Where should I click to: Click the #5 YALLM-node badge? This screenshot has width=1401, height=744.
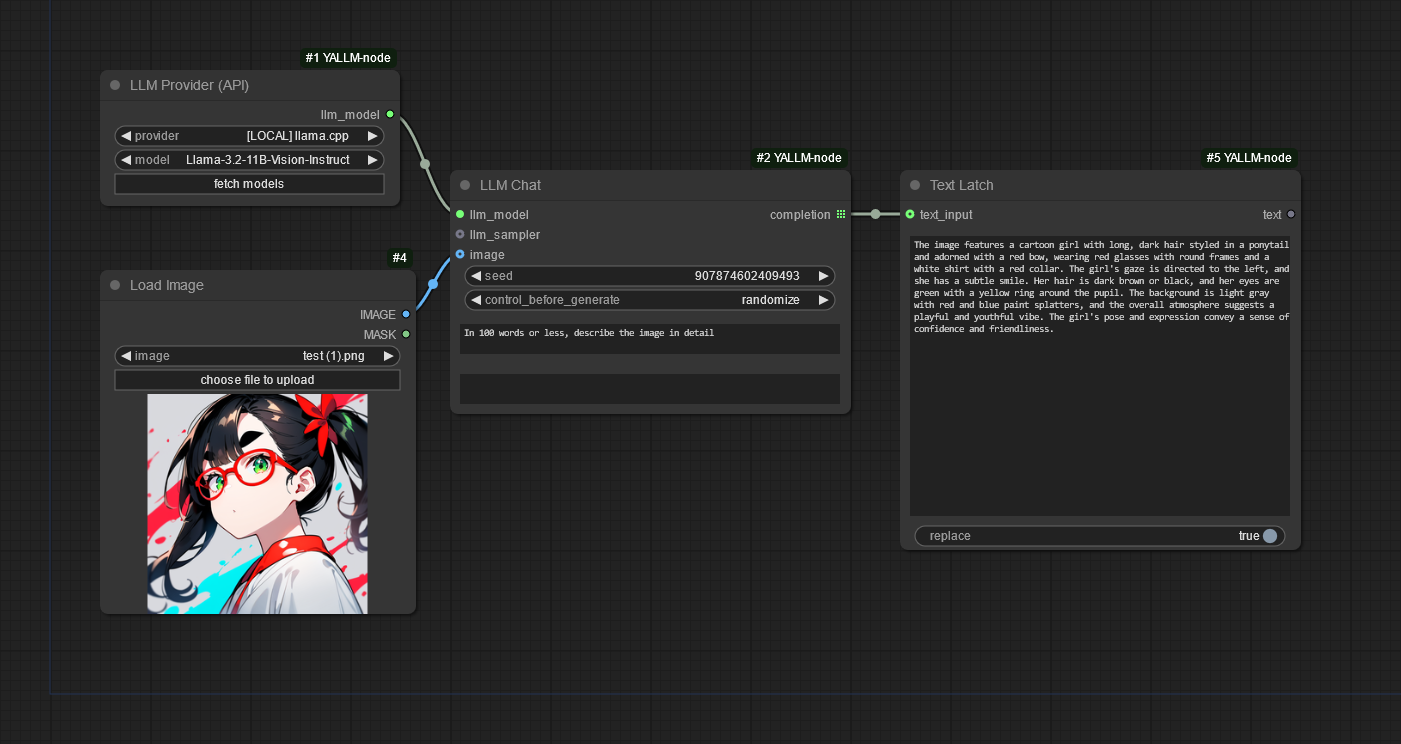coord(1249,158)
